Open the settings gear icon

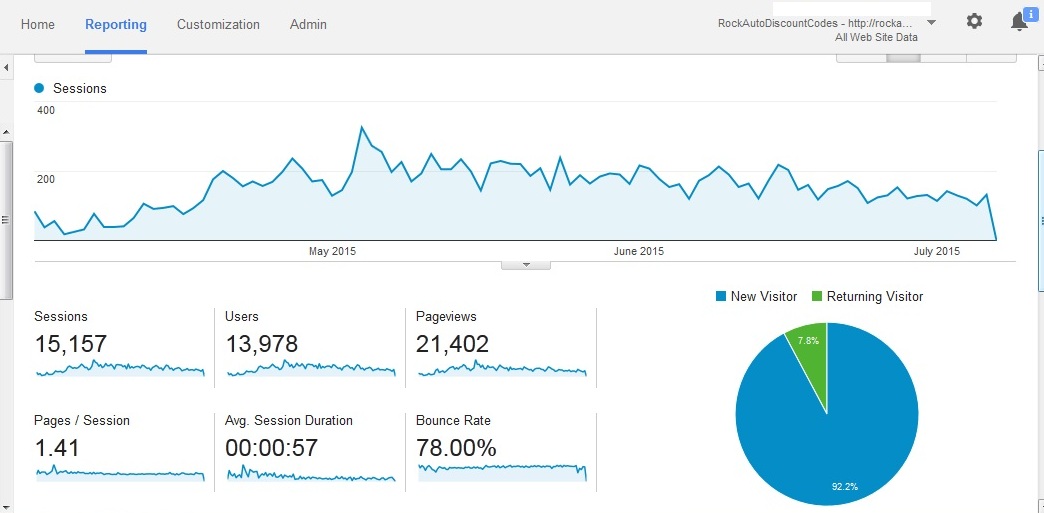(974, 21)
